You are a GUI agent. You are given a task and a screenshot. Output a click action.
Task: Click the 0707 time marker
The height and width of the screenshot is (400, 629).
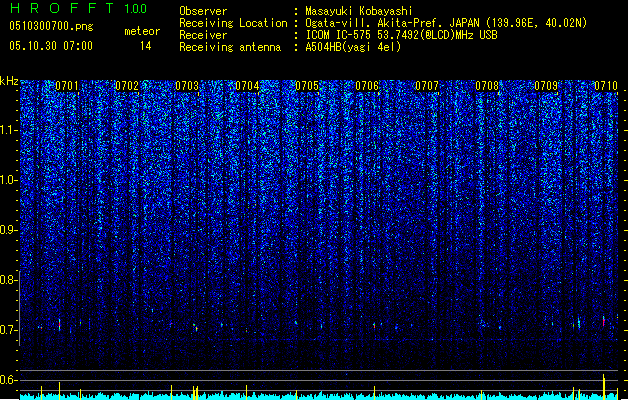point(427,86)
